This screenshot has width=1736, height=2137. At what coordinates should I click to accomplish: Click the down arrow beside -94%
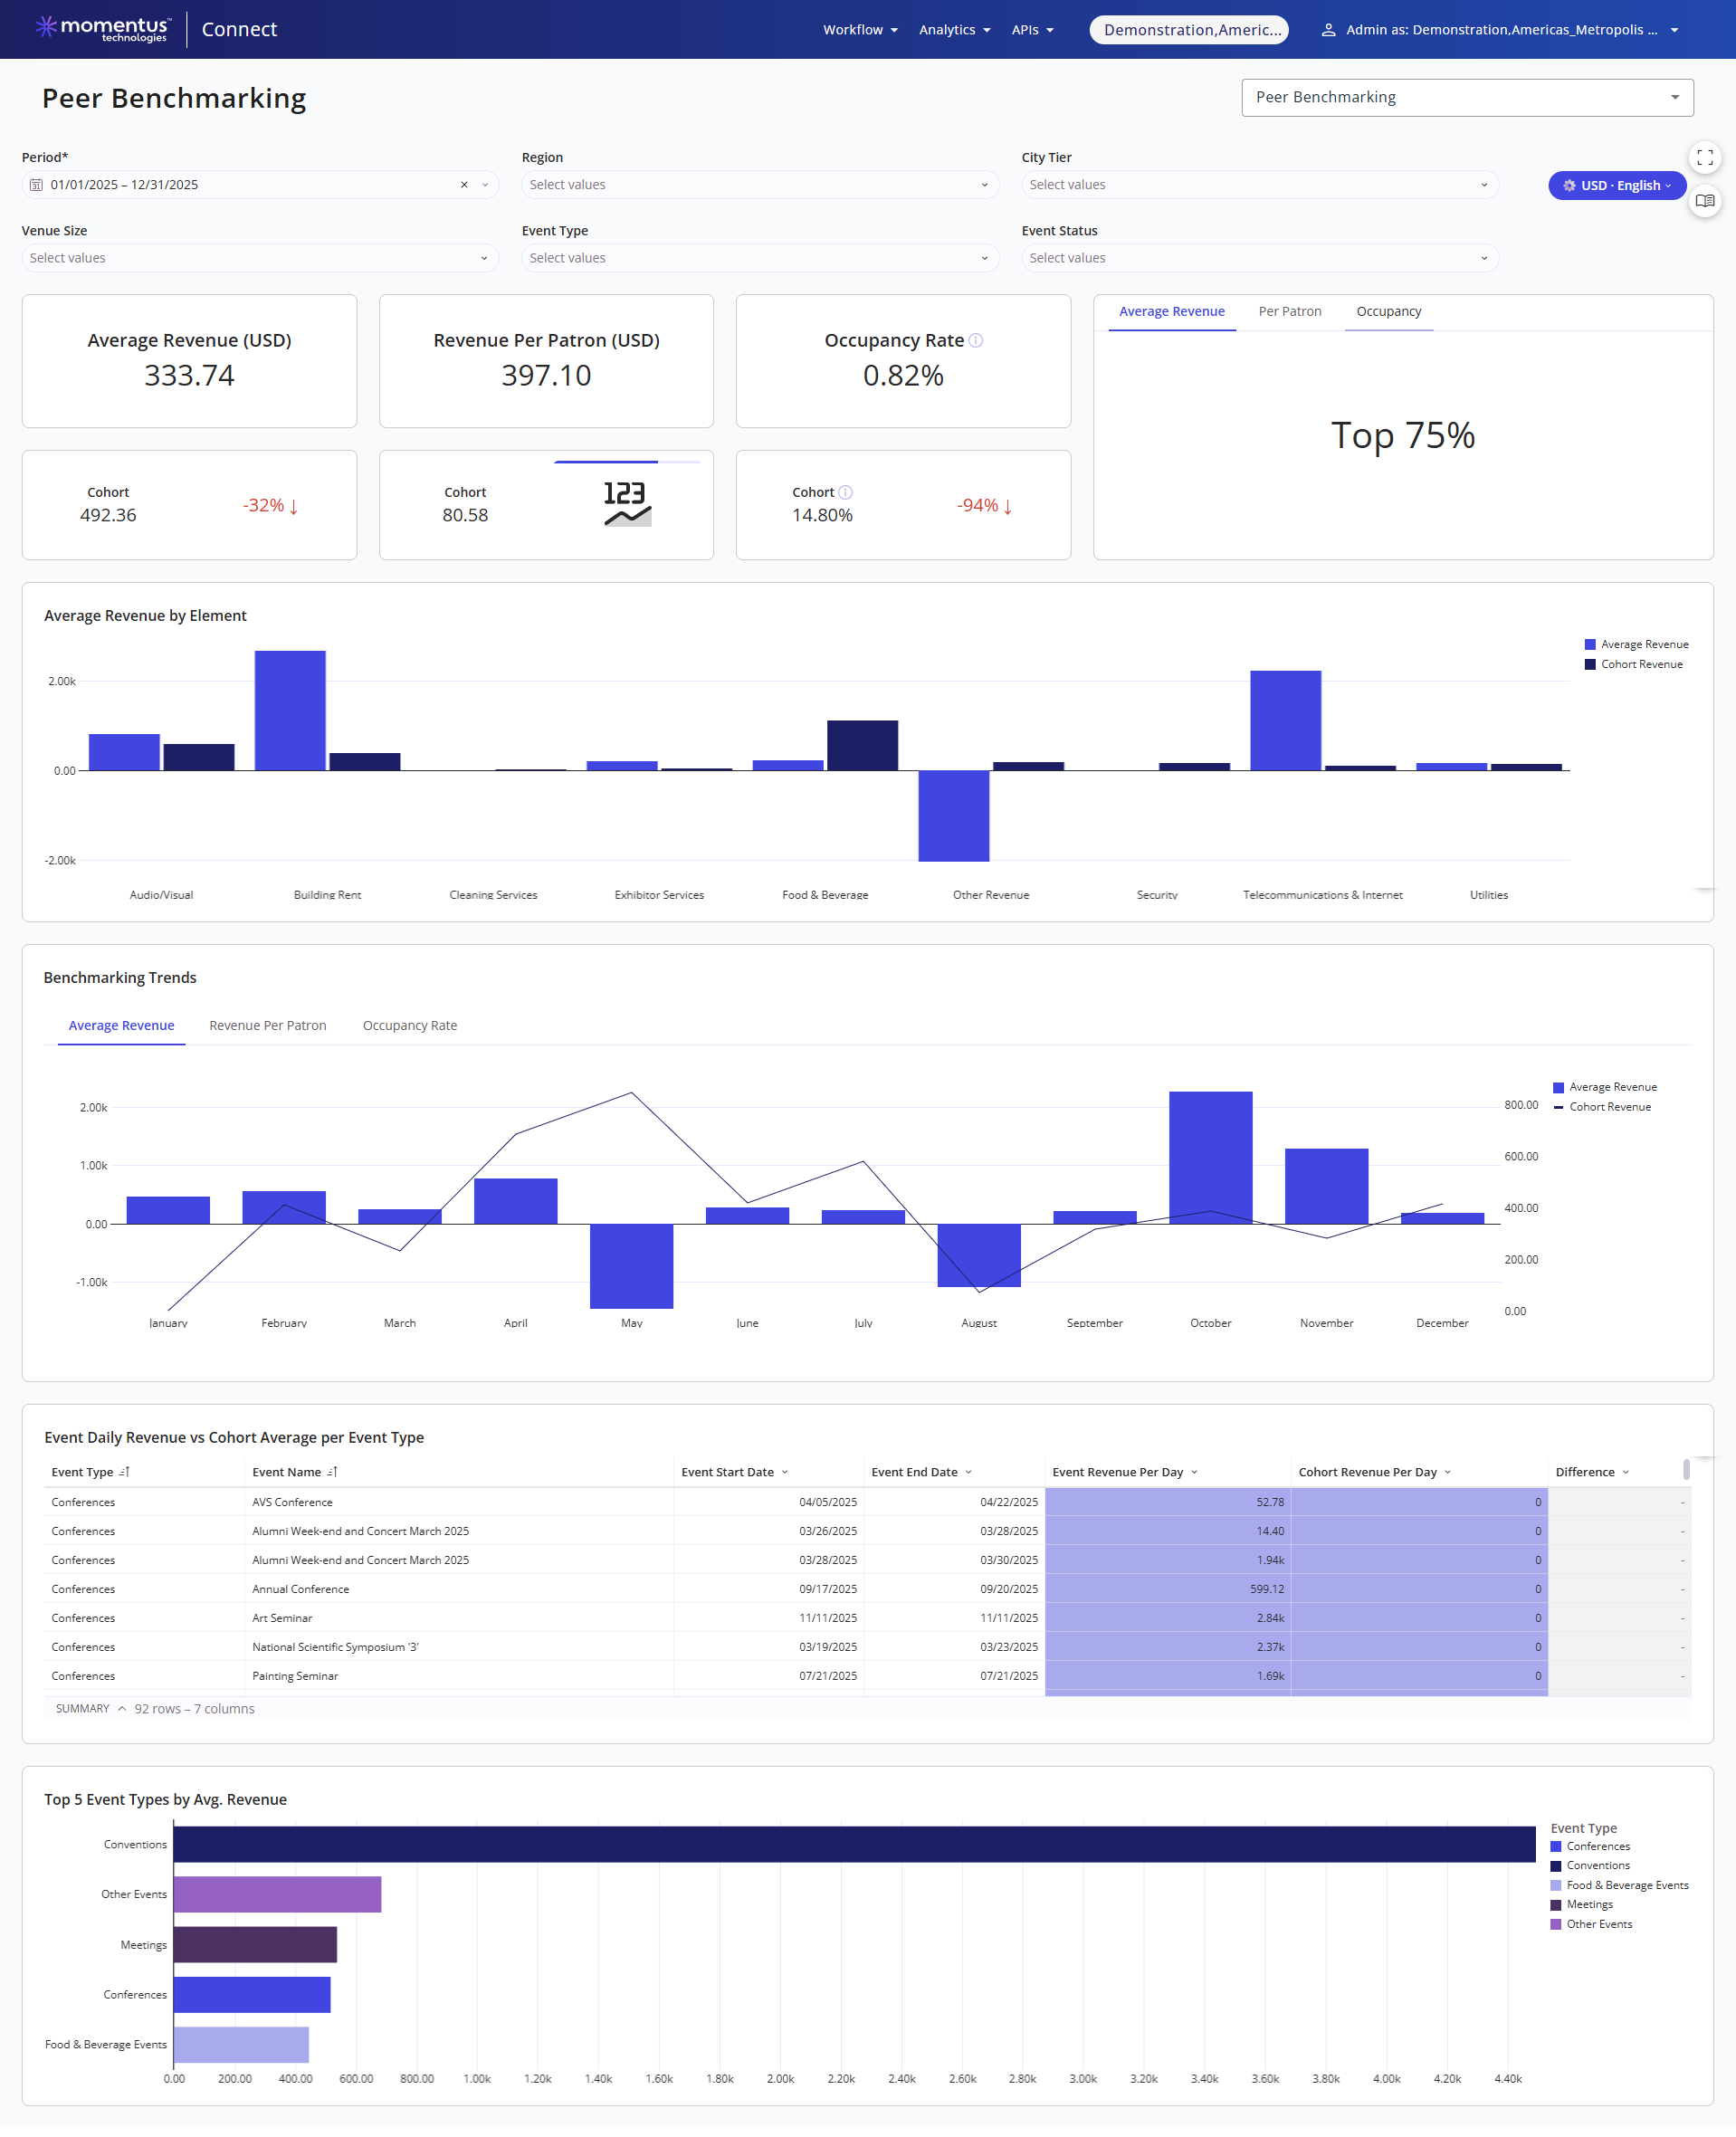[x=1008, y=506]
